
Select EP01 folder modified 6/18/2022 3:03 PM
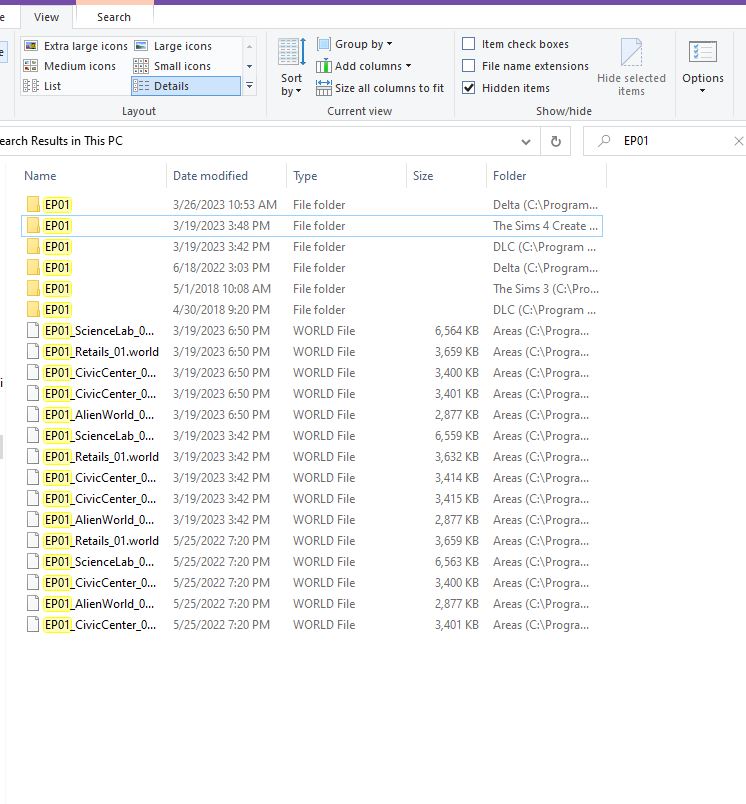click(312, 268)
